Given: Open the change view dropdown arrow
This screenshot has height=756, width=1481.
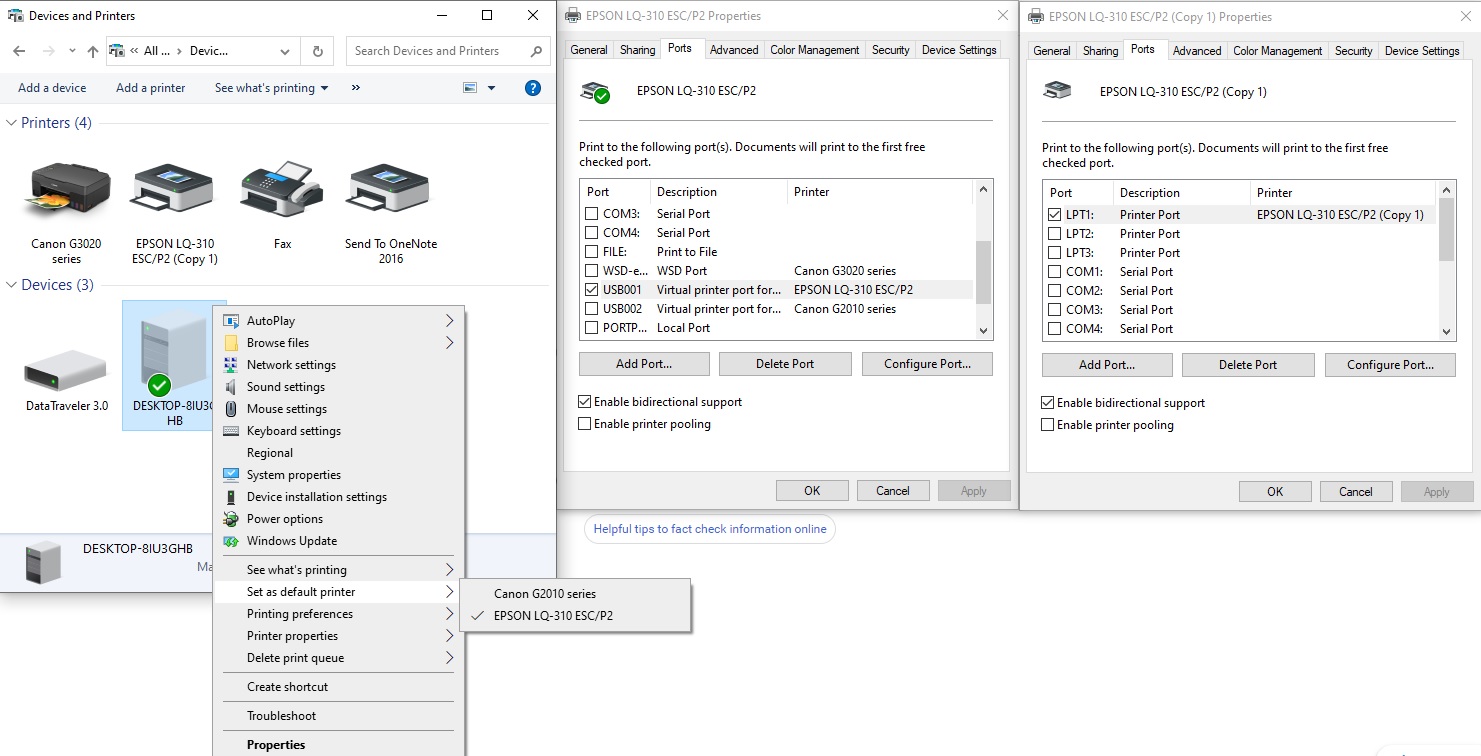Looking at the screenshot, I should (x=491, y=88).
